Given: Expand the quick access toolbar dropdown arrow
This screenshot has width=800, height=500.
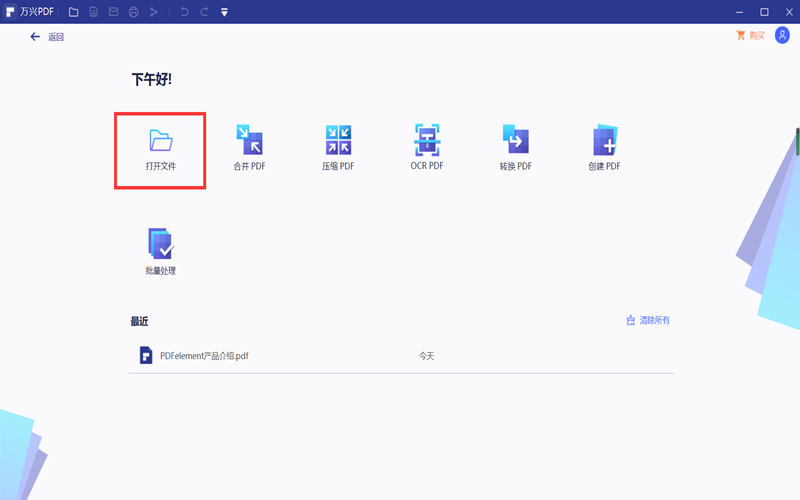Looking at the screenshot, I should pos(224,12).
